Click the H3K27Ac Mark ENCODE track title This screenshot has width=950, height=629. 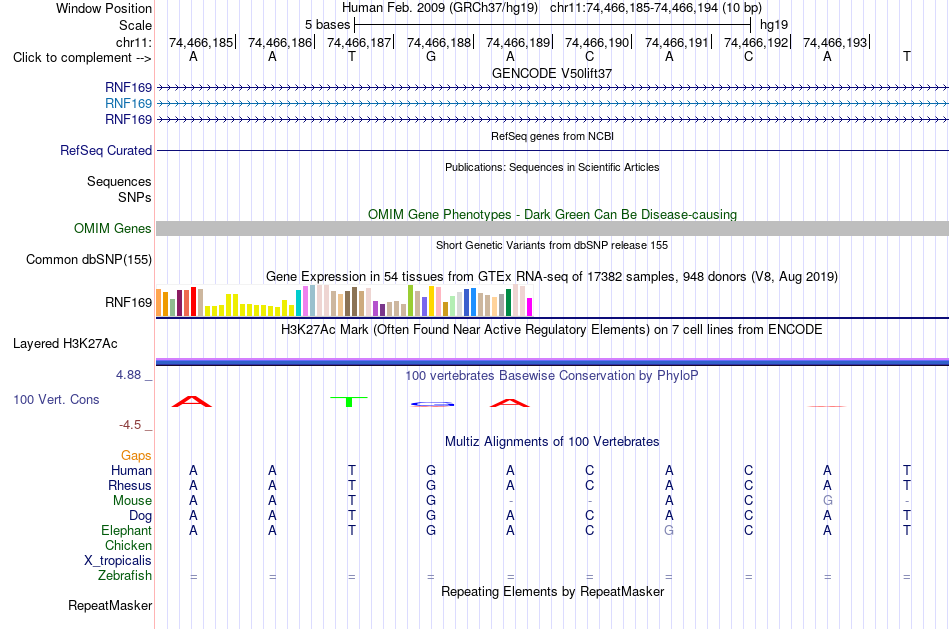click(552, 330)
